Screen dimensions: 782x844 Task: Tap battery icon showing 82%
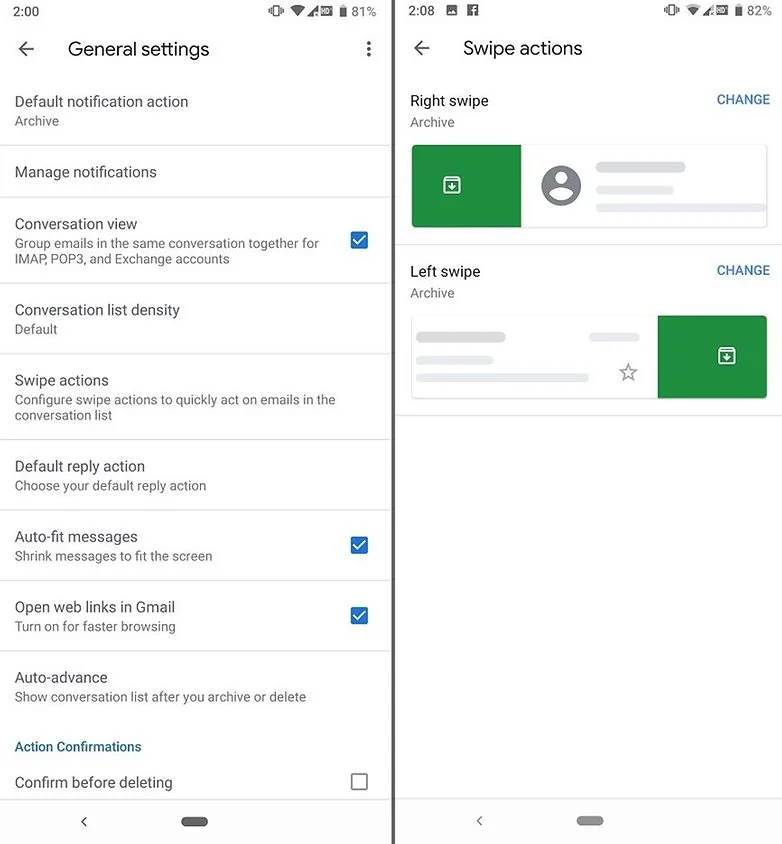pyautogui.click(x=738, y=10)
